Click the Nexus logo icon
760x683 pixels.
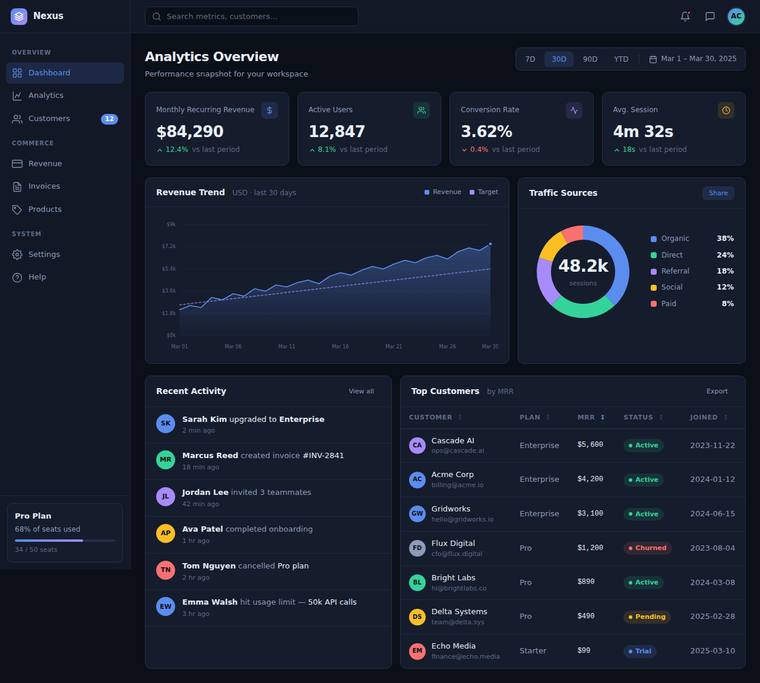(x=19, y=16)
